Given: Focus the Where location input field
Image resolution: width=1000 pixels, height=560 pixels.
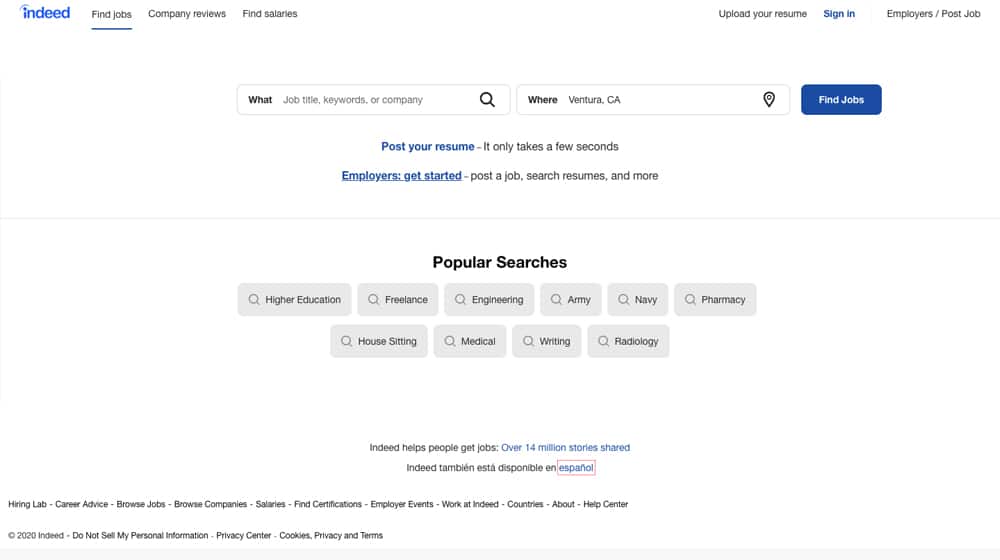Looking at the screenshot, I should point(661,99).
